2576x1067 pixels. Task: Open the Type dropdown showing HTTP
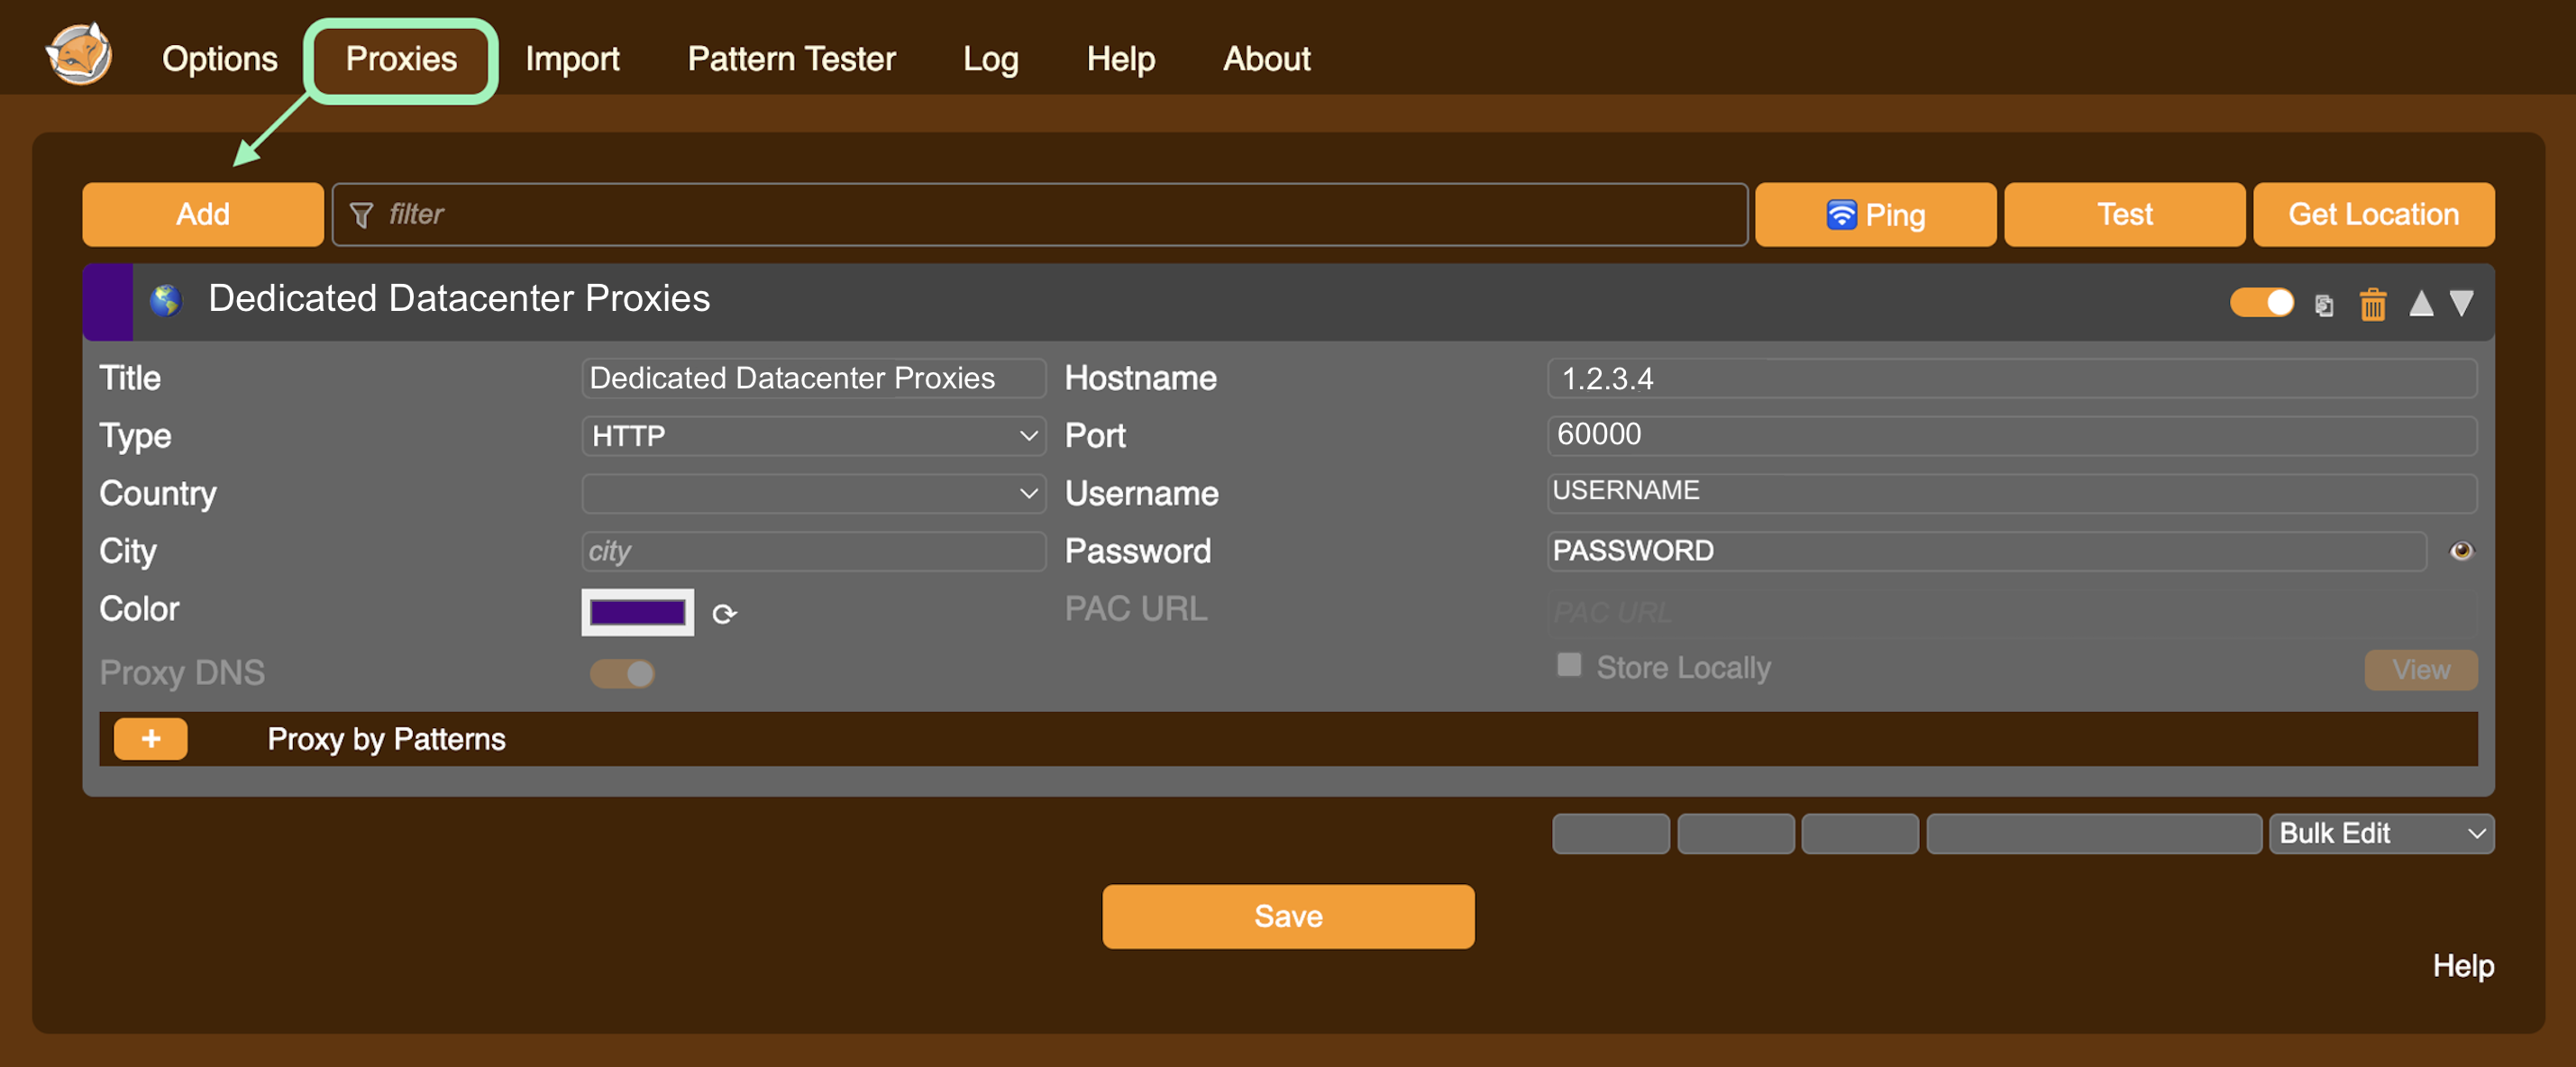pyautogui.click(x=813, y=436)
